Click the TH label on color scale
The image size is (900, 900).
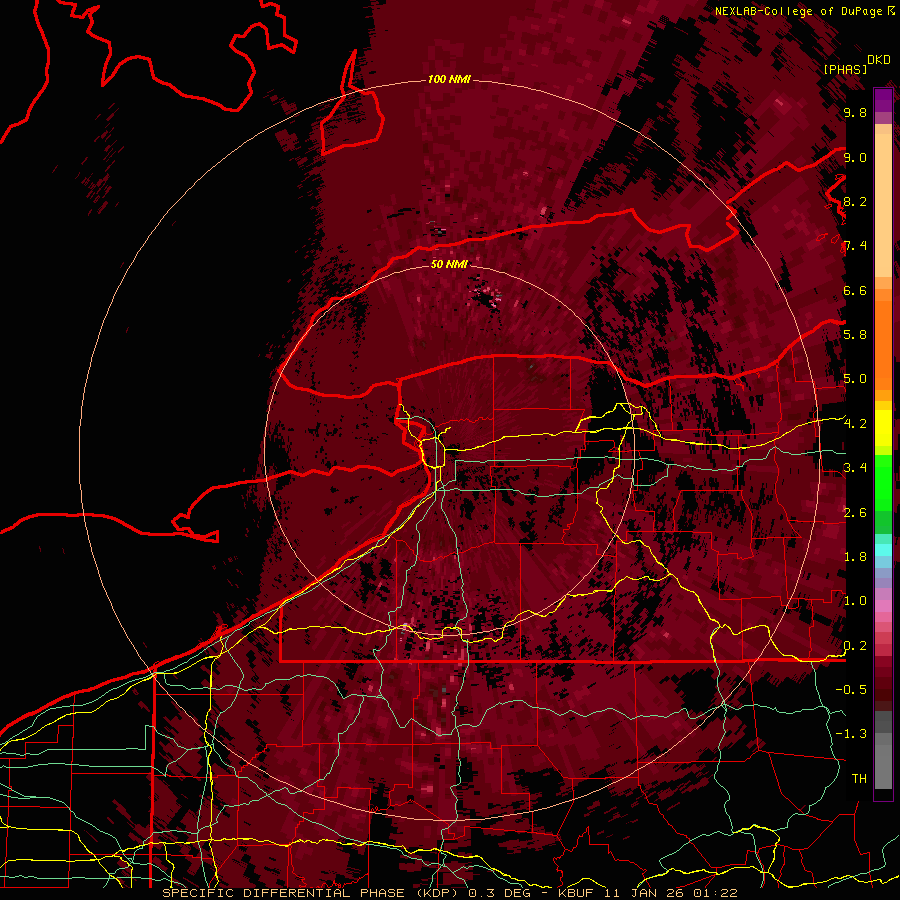859,779
